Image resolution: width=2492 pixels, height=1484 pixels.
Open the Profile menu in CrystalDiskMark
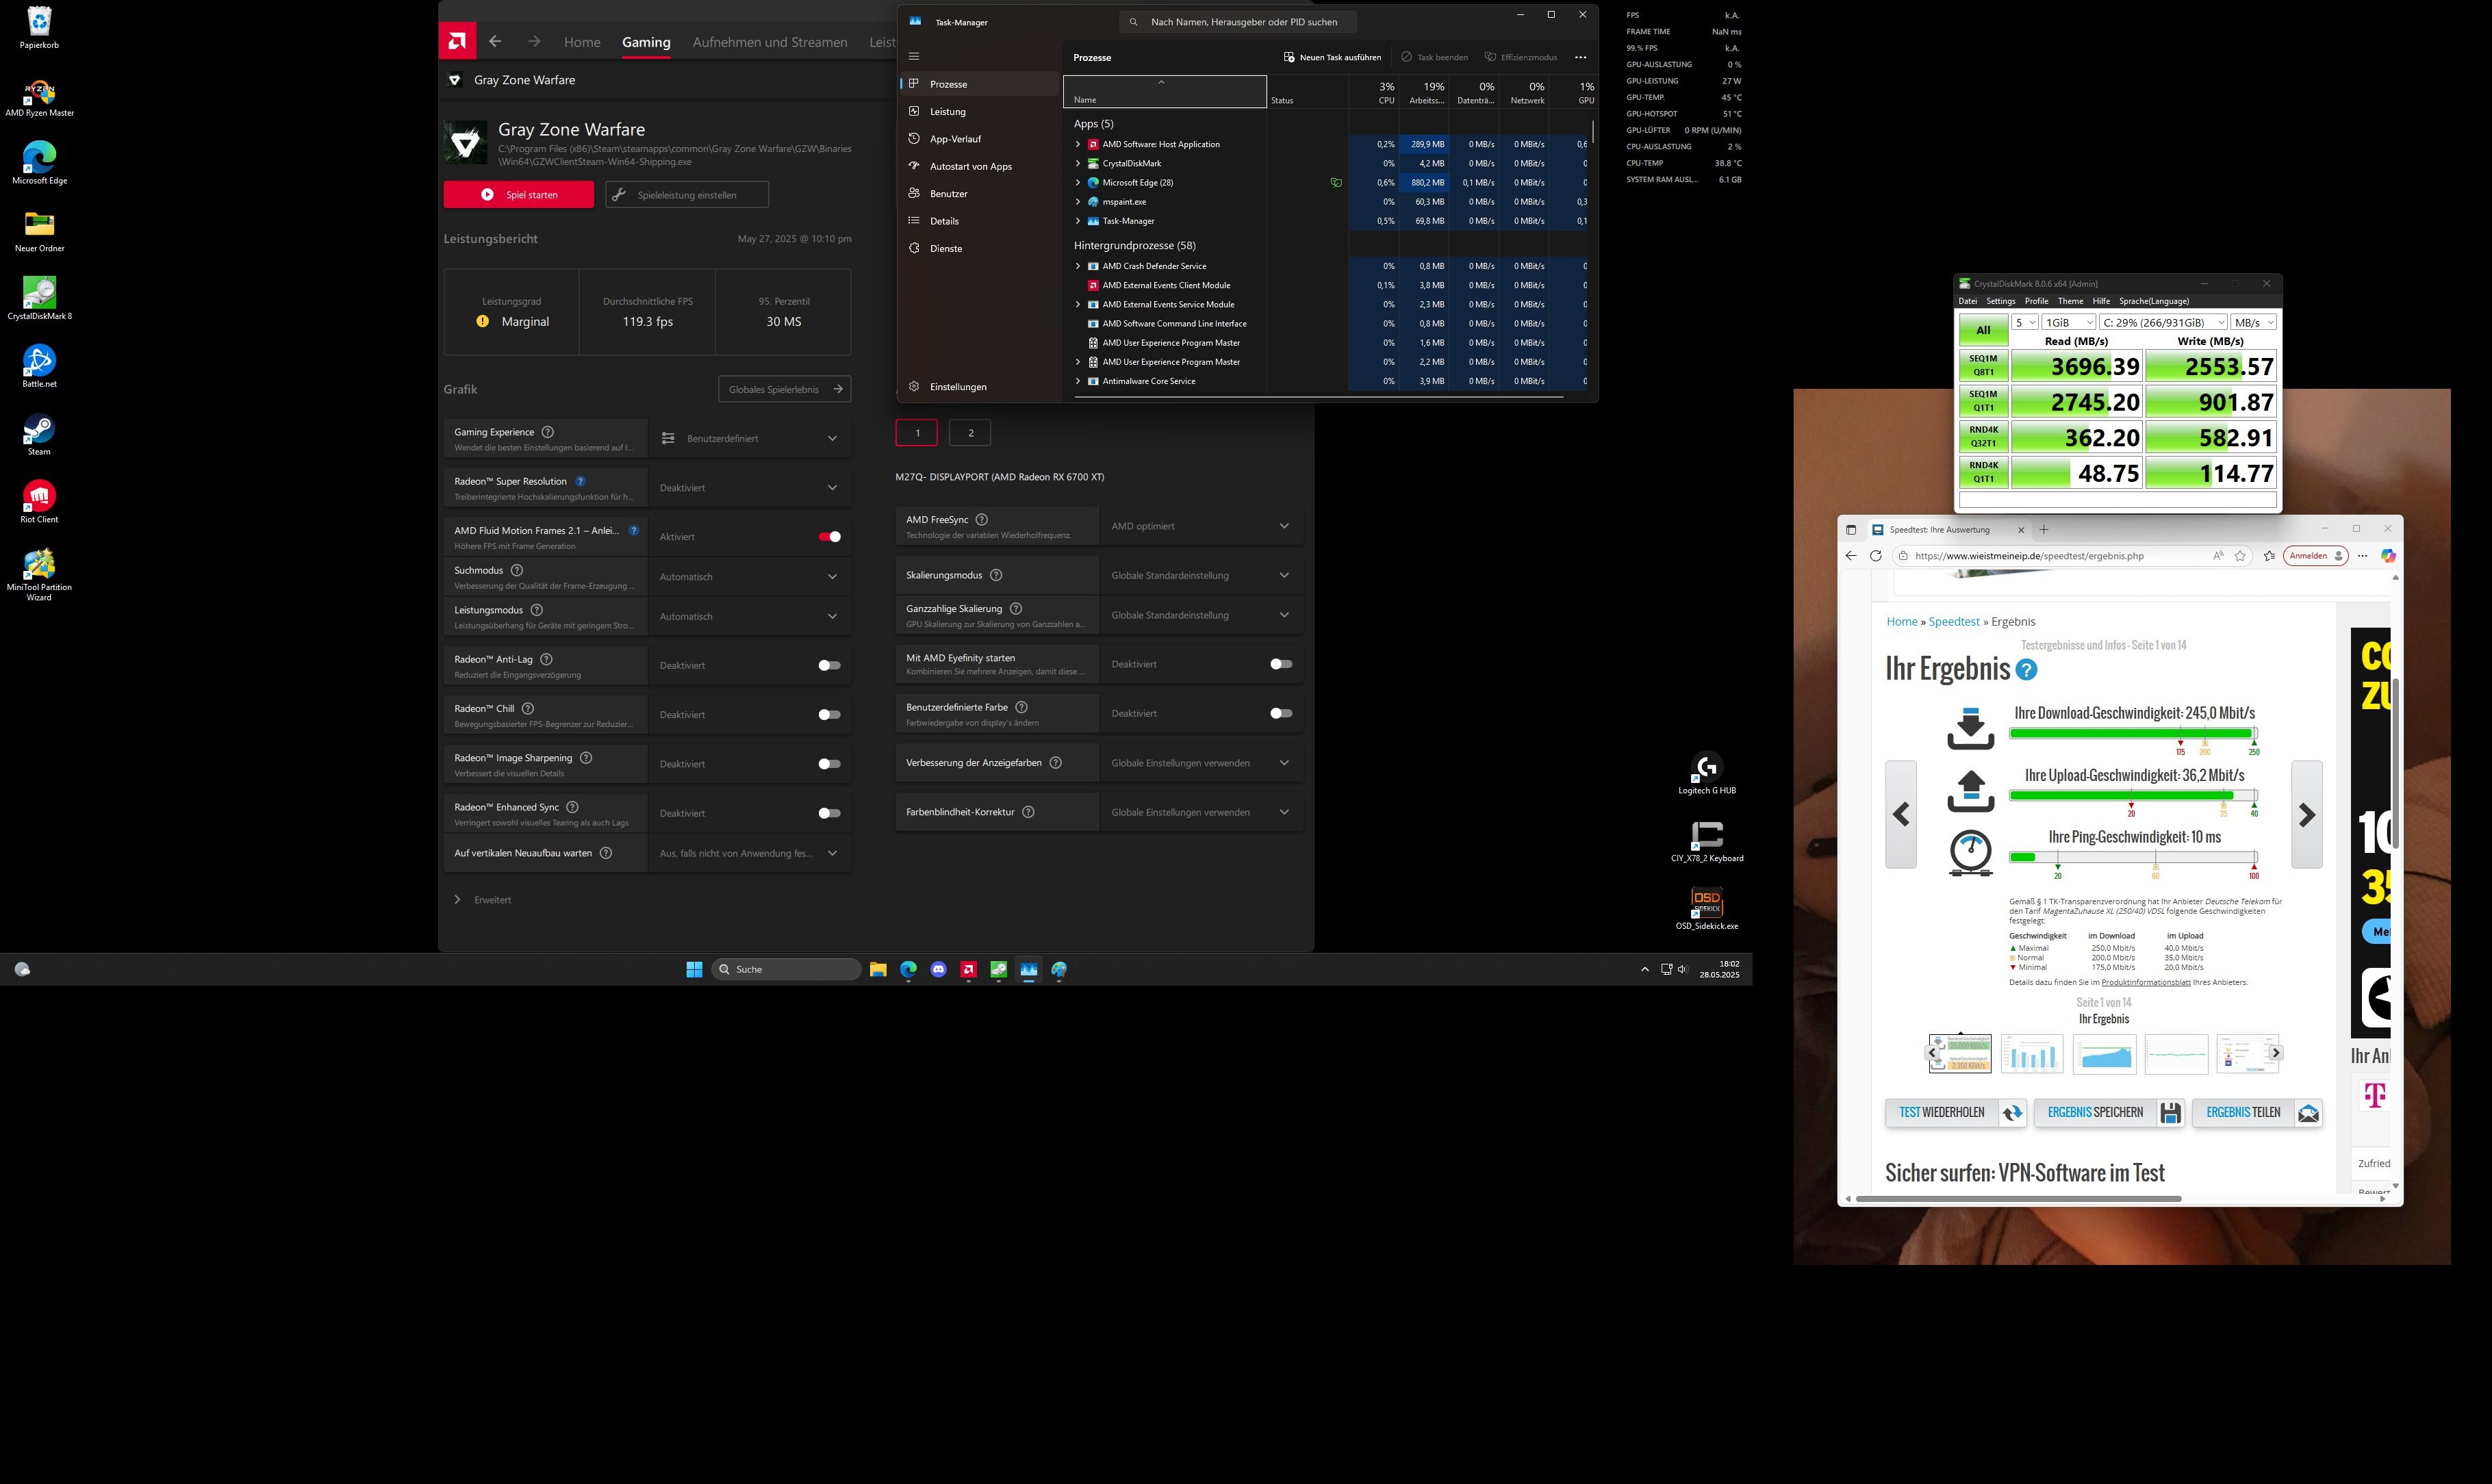pos(2036,301)
